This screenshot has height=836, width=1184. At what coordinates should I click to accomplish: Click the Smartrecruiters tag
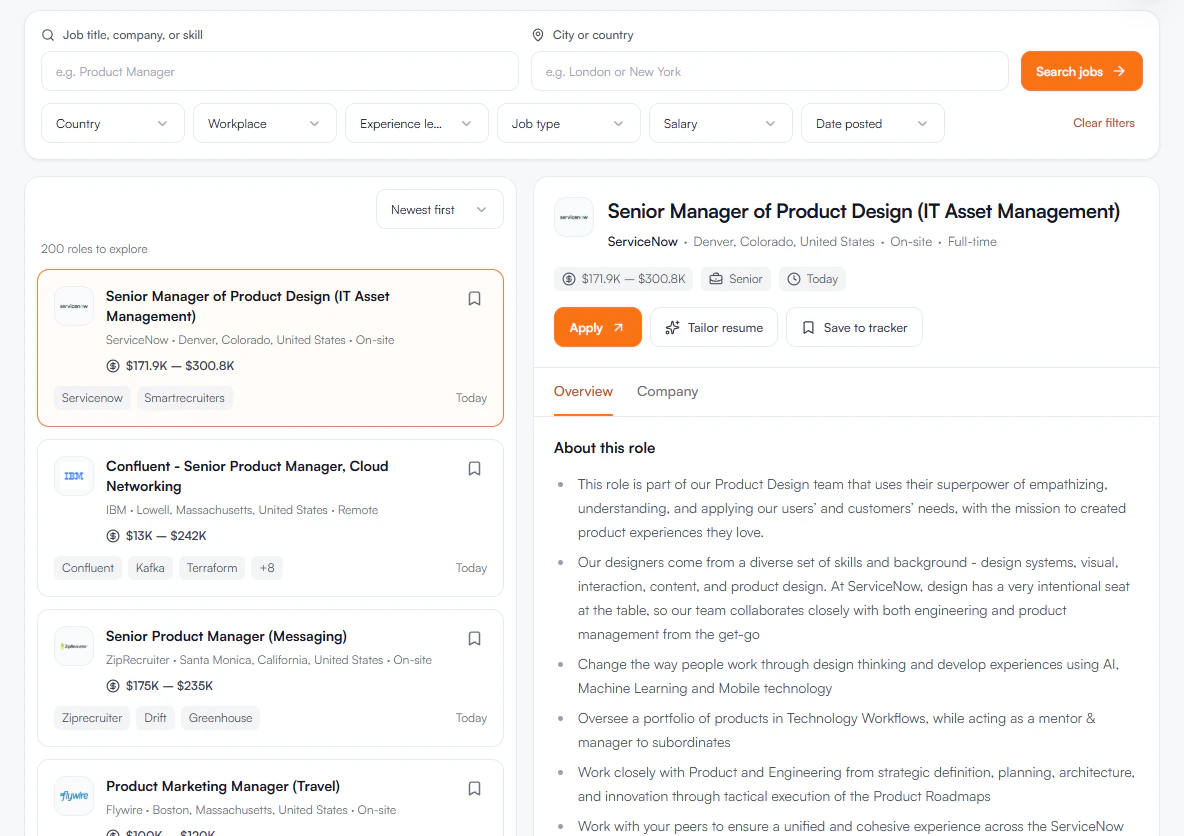click(x=184, y=398)
